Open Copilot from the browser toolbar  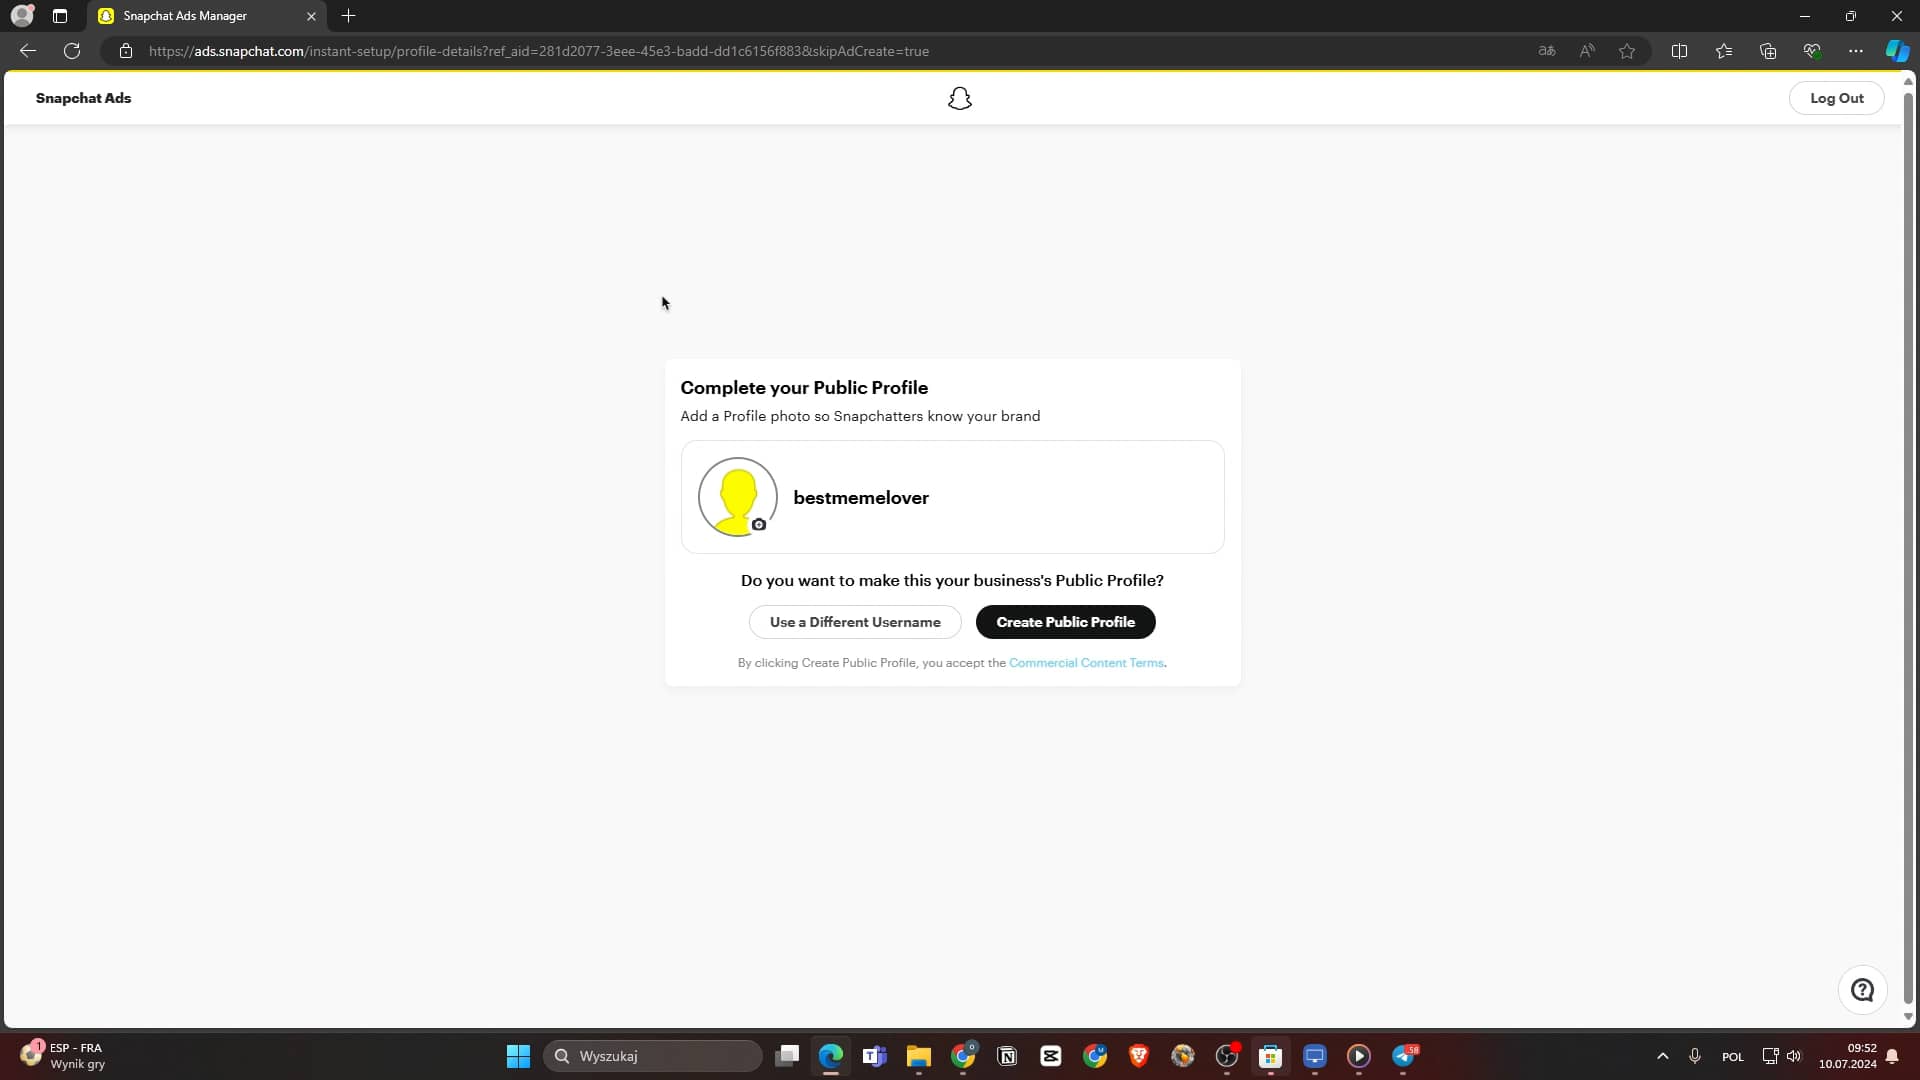tap(1895, 51)
